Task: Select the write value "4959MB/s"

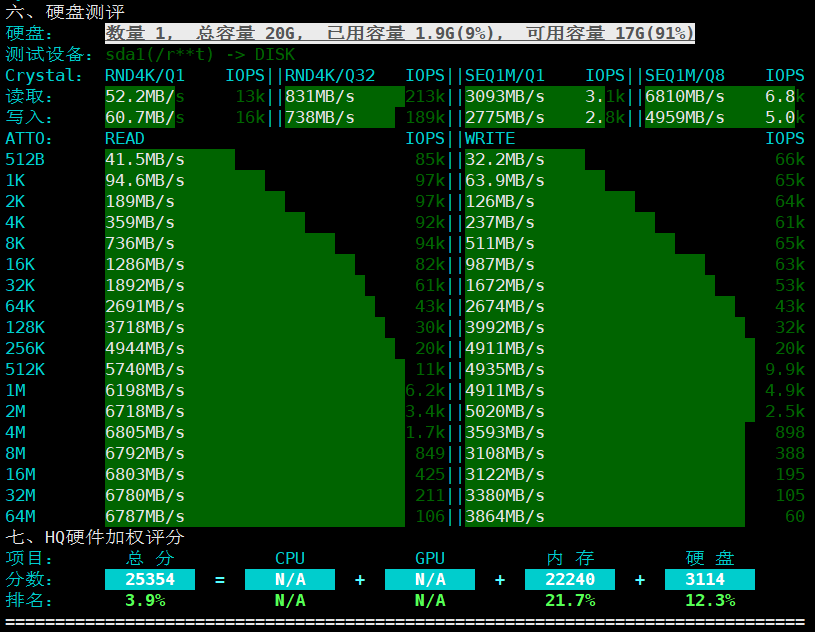Action: 685,117
